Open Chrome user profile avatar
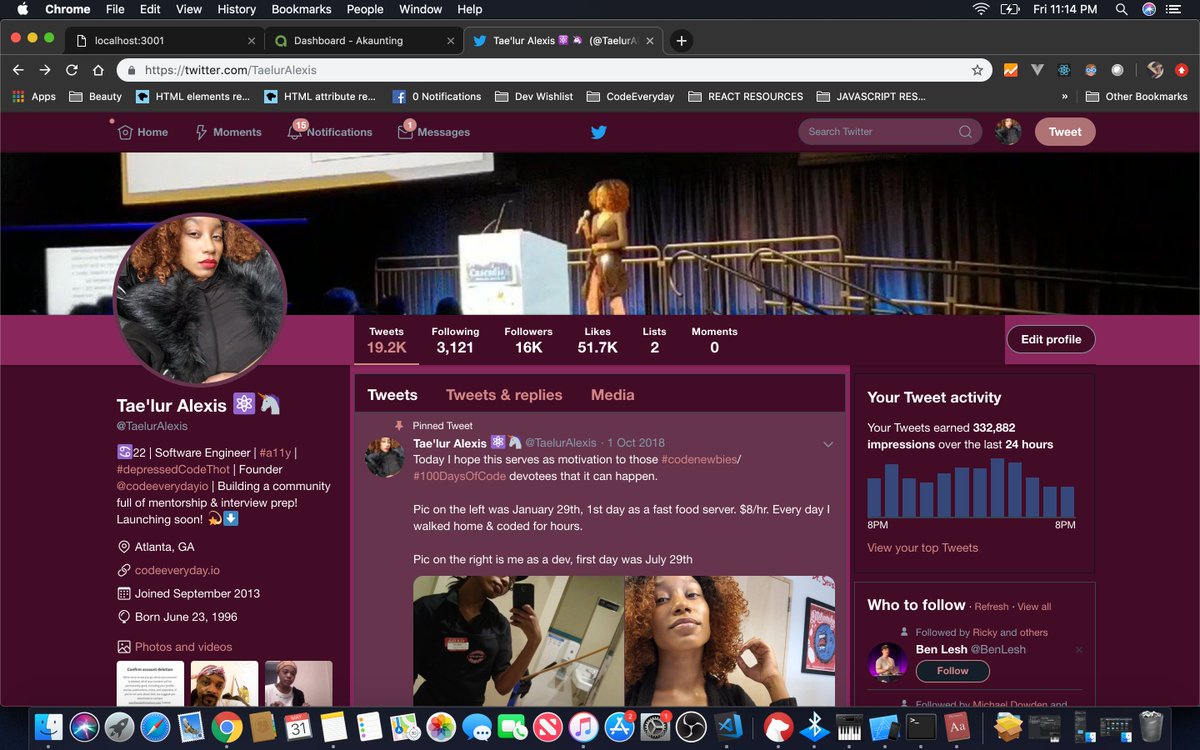Viewport: 1200px width, 750px height. point(1155,70)
